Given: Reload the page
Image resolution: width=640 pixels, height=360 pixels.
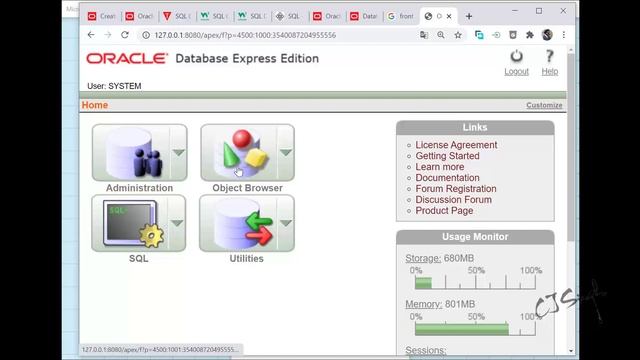Looking at the screenshot, I should [x=125, y=35].
